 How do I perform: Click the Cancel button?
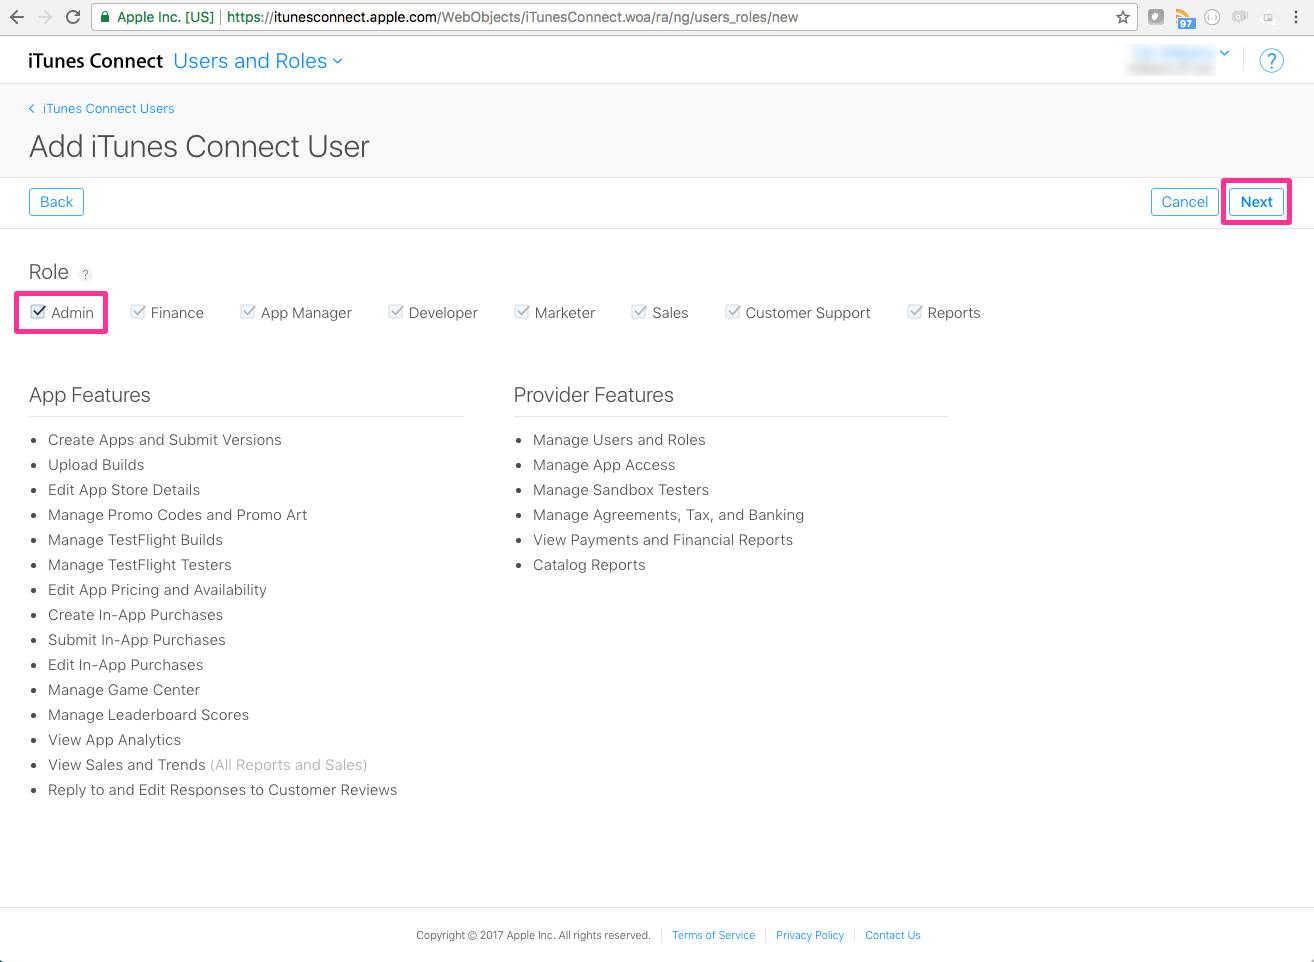[1185, 202]
